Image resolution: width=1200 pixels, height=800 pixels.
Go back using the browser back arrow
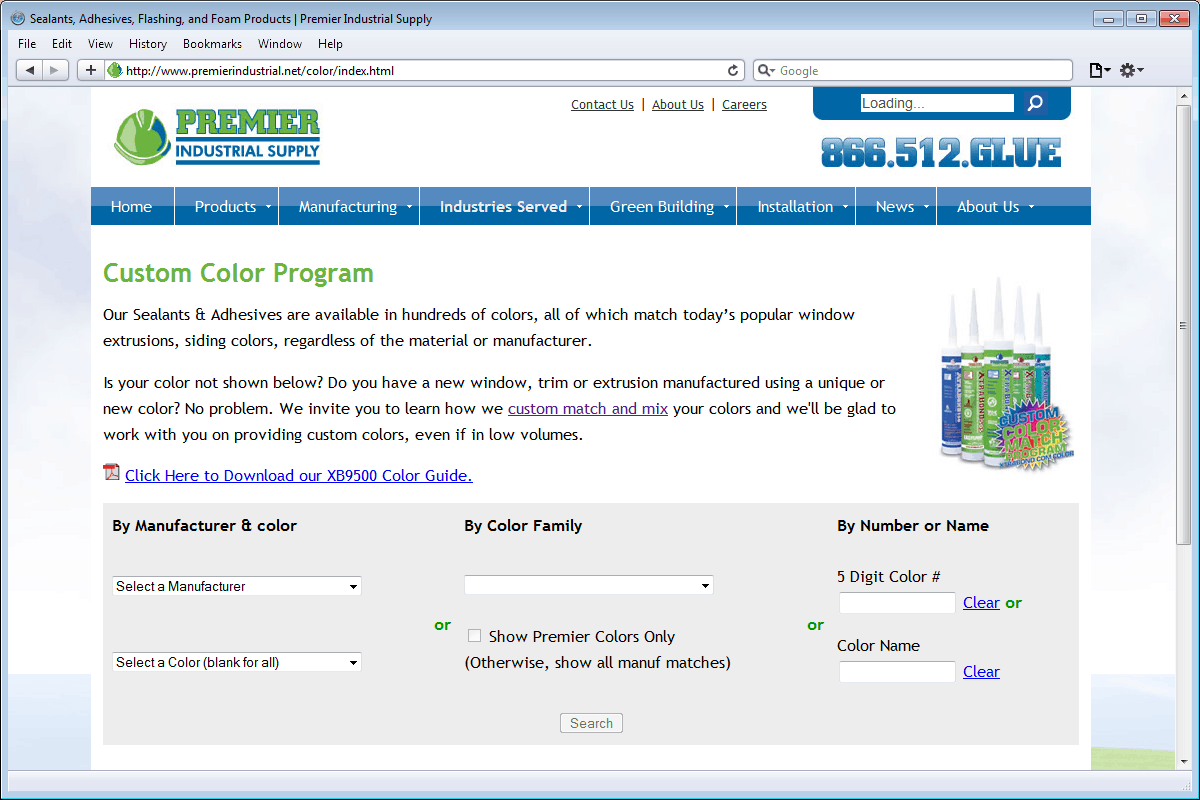[x=30, y=70]
